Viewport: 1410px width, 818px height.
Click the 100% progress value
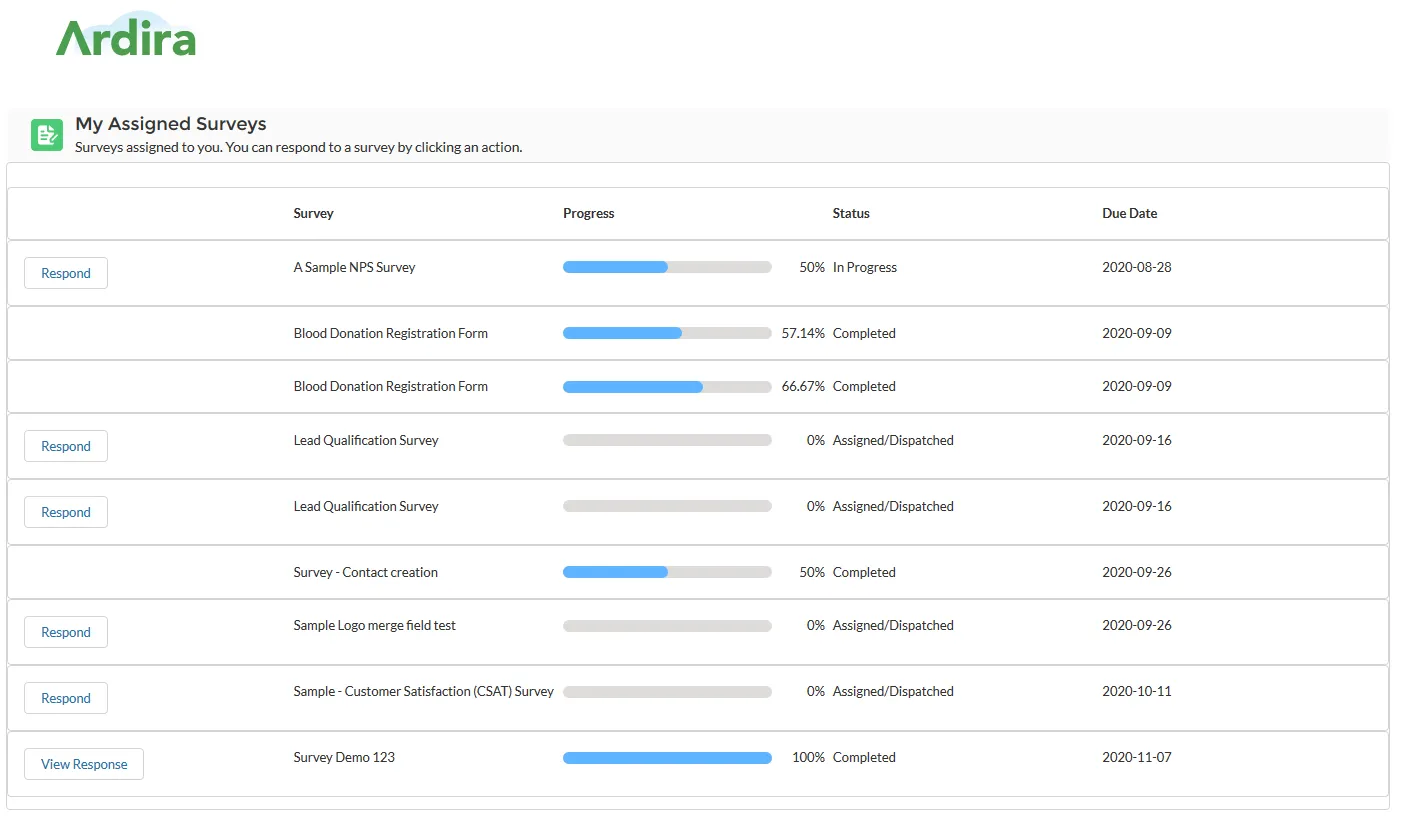pyautogui.click(x=808, y=757)
